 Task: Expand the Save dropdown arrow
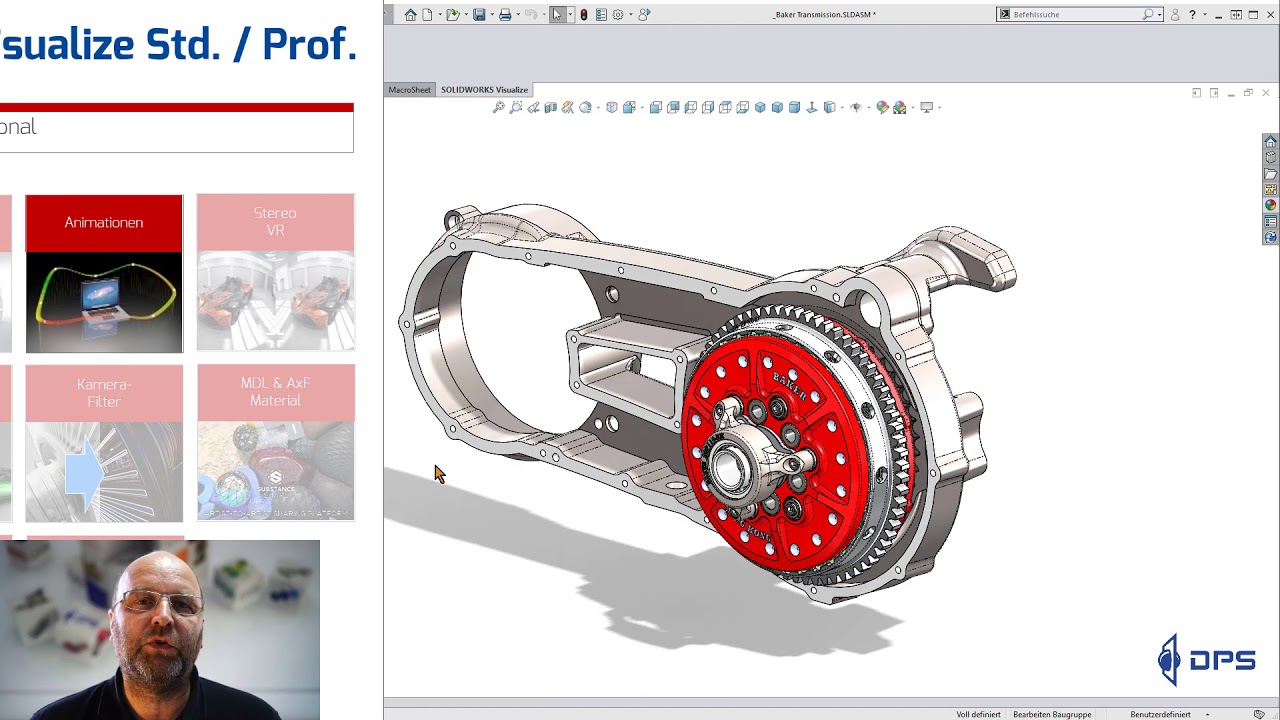tap(492, 15)
